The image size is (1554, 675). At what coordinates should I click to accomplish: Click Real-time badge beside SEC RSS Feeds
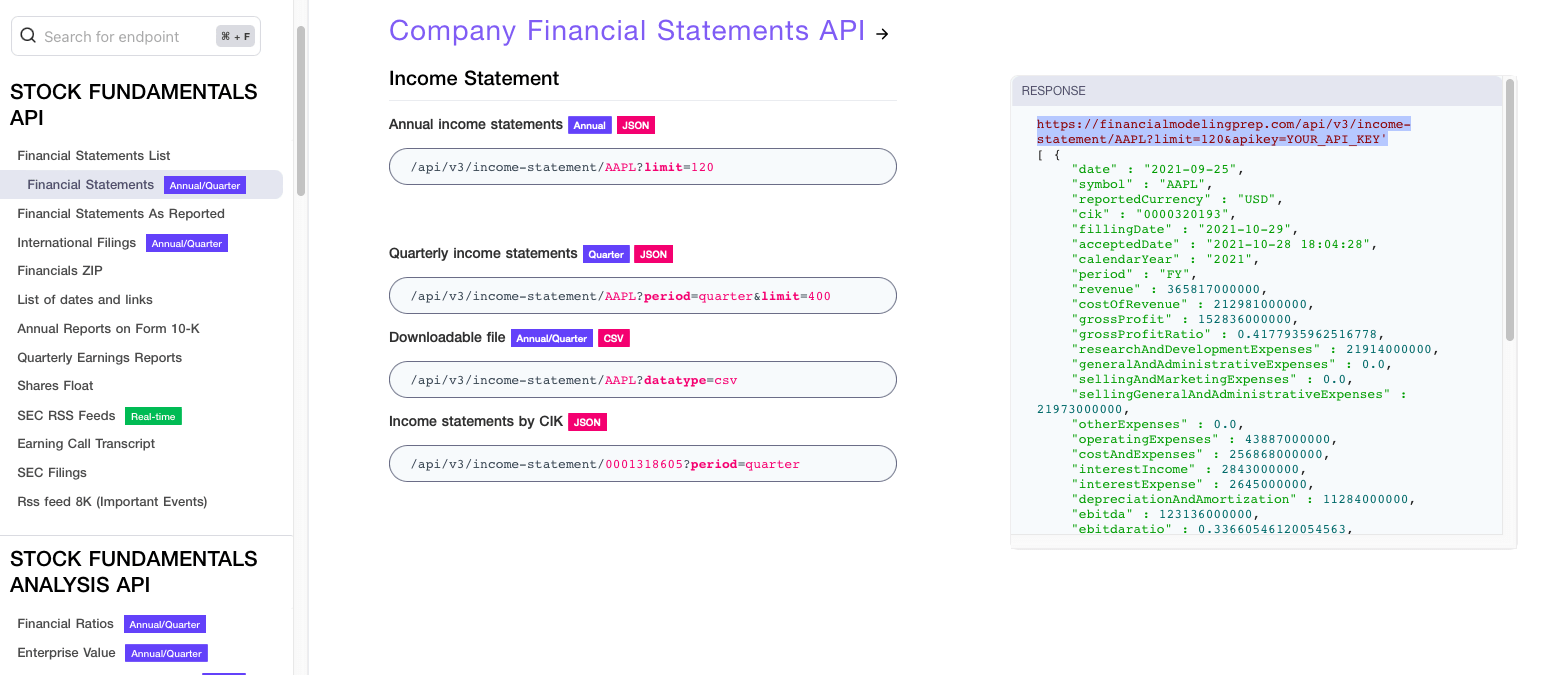[x=153, y=416]
